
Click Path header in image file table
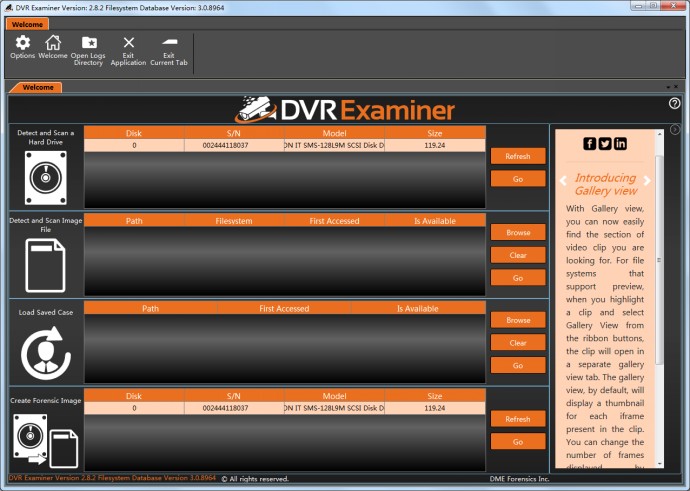click(x=134, y=221)
